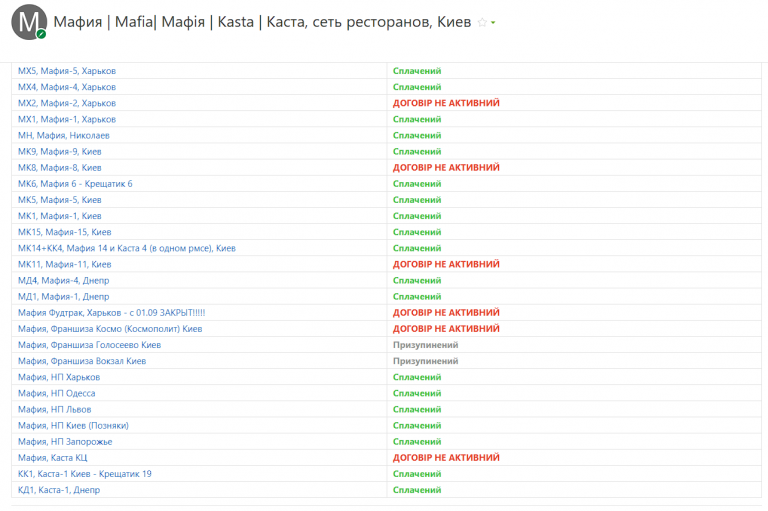
Task: Open Мафия, НП Харьков link
Action: pos(59,378)
